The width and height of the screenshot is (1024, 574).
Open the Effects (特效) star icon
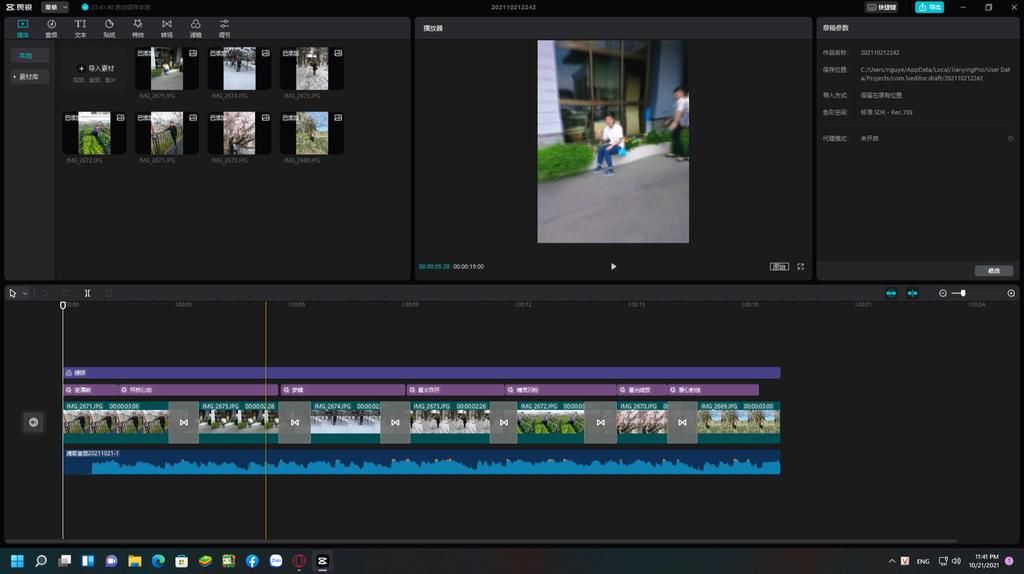[x=138, y=27]
